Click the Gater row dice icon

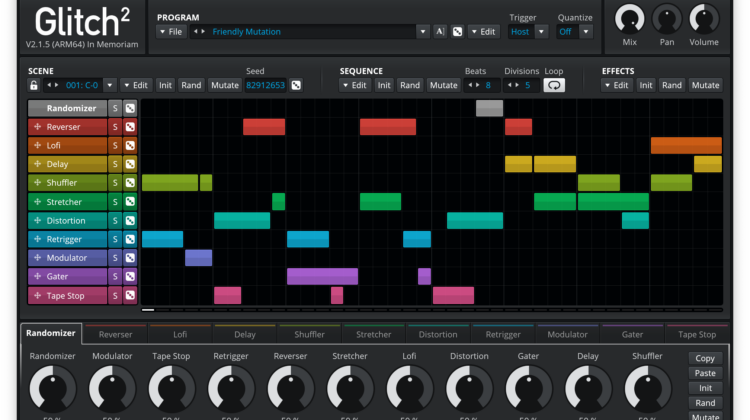coord(130,276)
